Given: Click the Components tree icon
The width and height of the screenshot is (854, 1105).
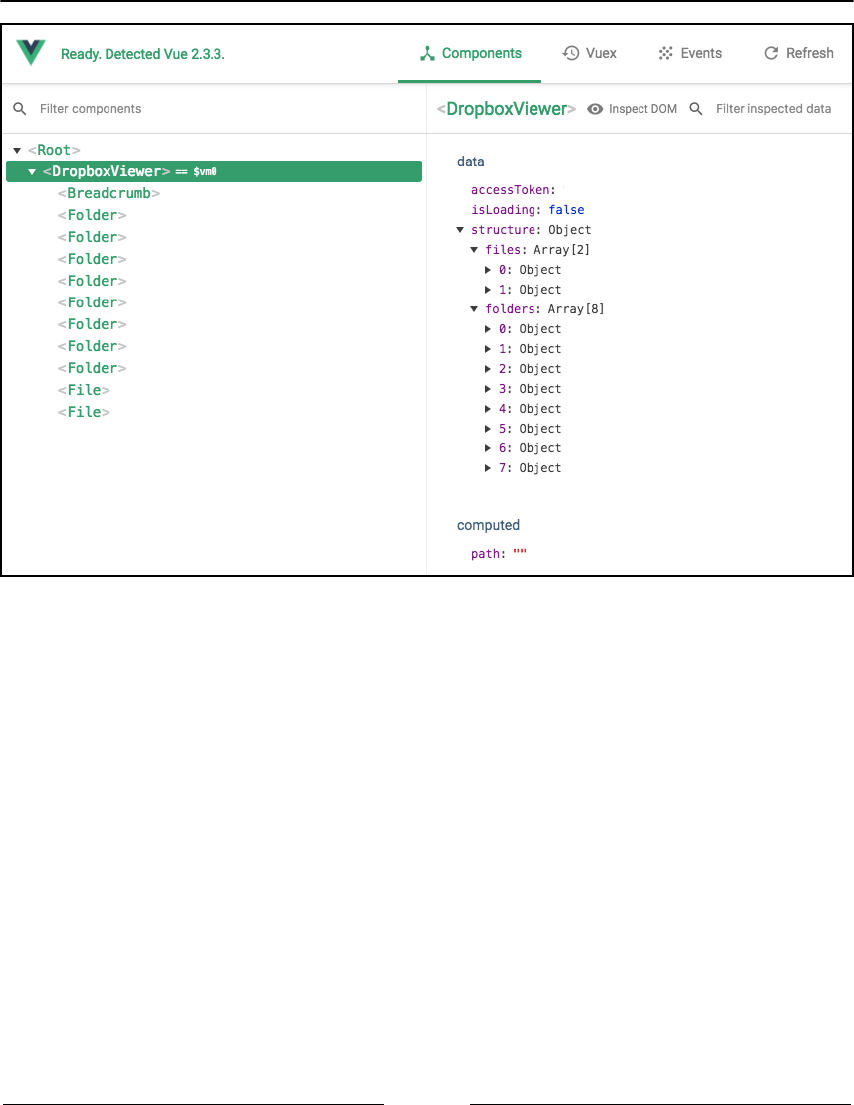Looking at the screenshot, I should [x=427, y=54].
